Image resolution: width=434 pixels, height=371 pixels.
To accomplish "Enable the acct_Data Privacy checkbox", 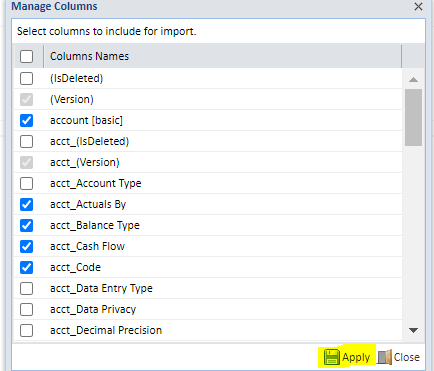I will click(26, 309).
